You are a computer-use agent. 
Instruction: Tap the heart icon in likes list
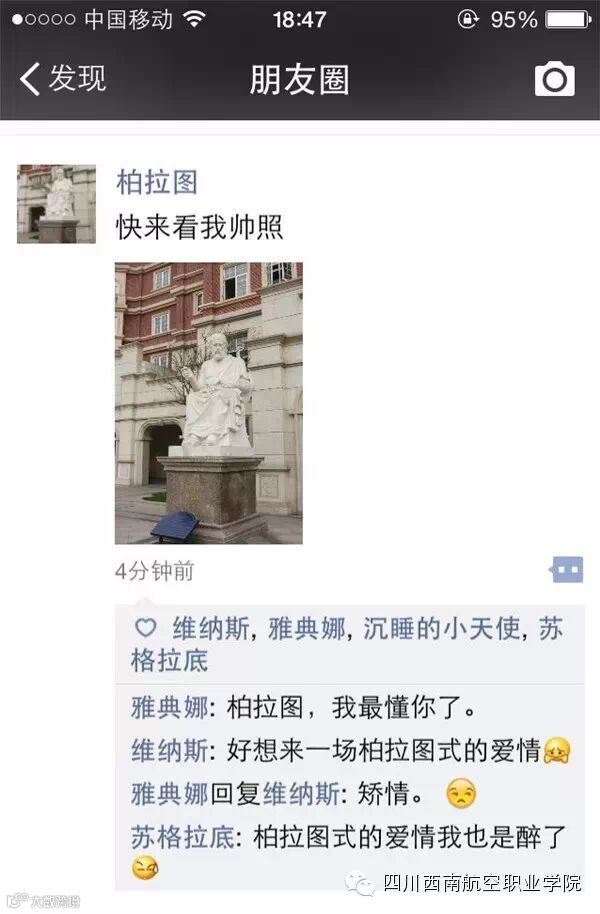(x=145, y=628)
